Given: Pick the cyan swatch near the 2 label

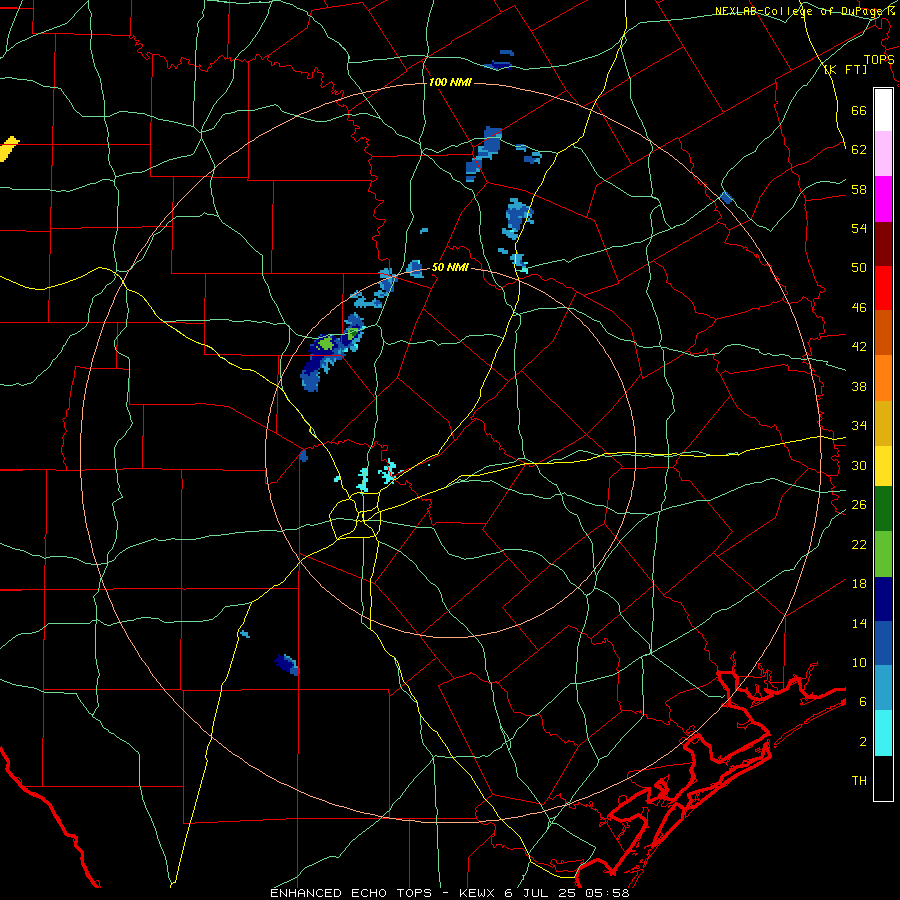Looking at the screenshot, I should [x=883, y=734].
